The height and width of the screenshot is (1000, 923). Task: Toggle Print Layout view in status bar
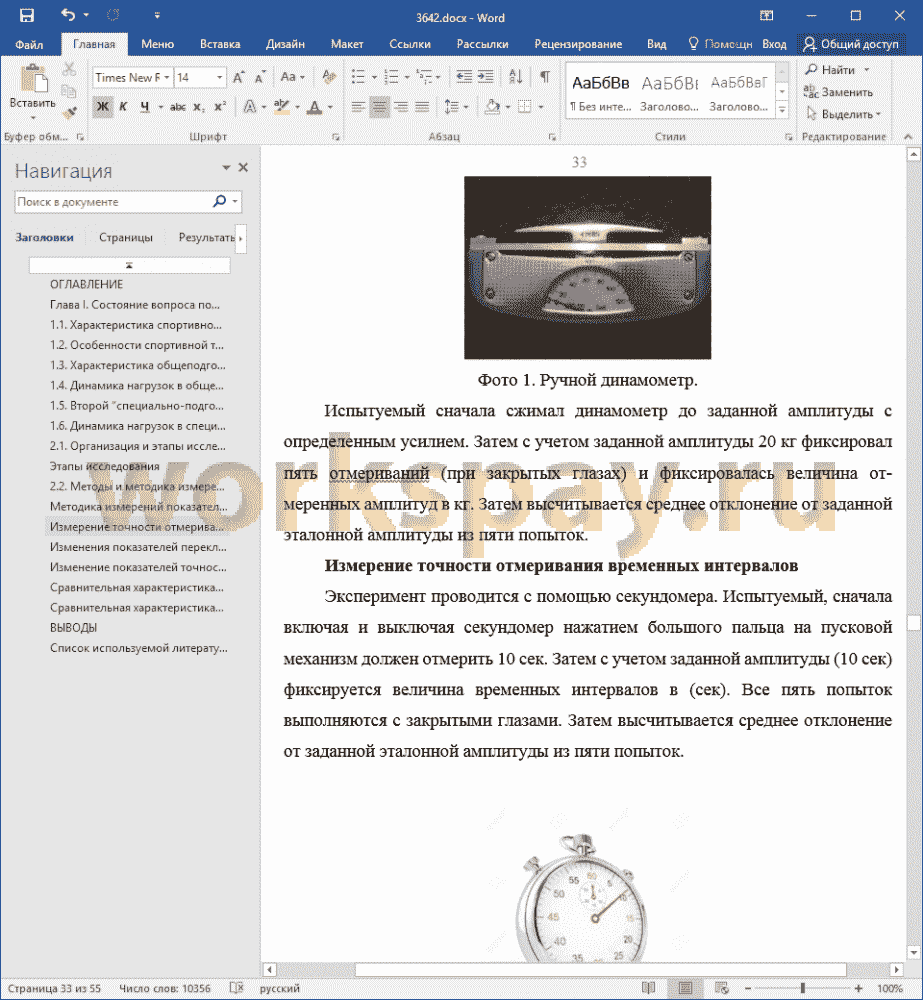click(685, 988)
